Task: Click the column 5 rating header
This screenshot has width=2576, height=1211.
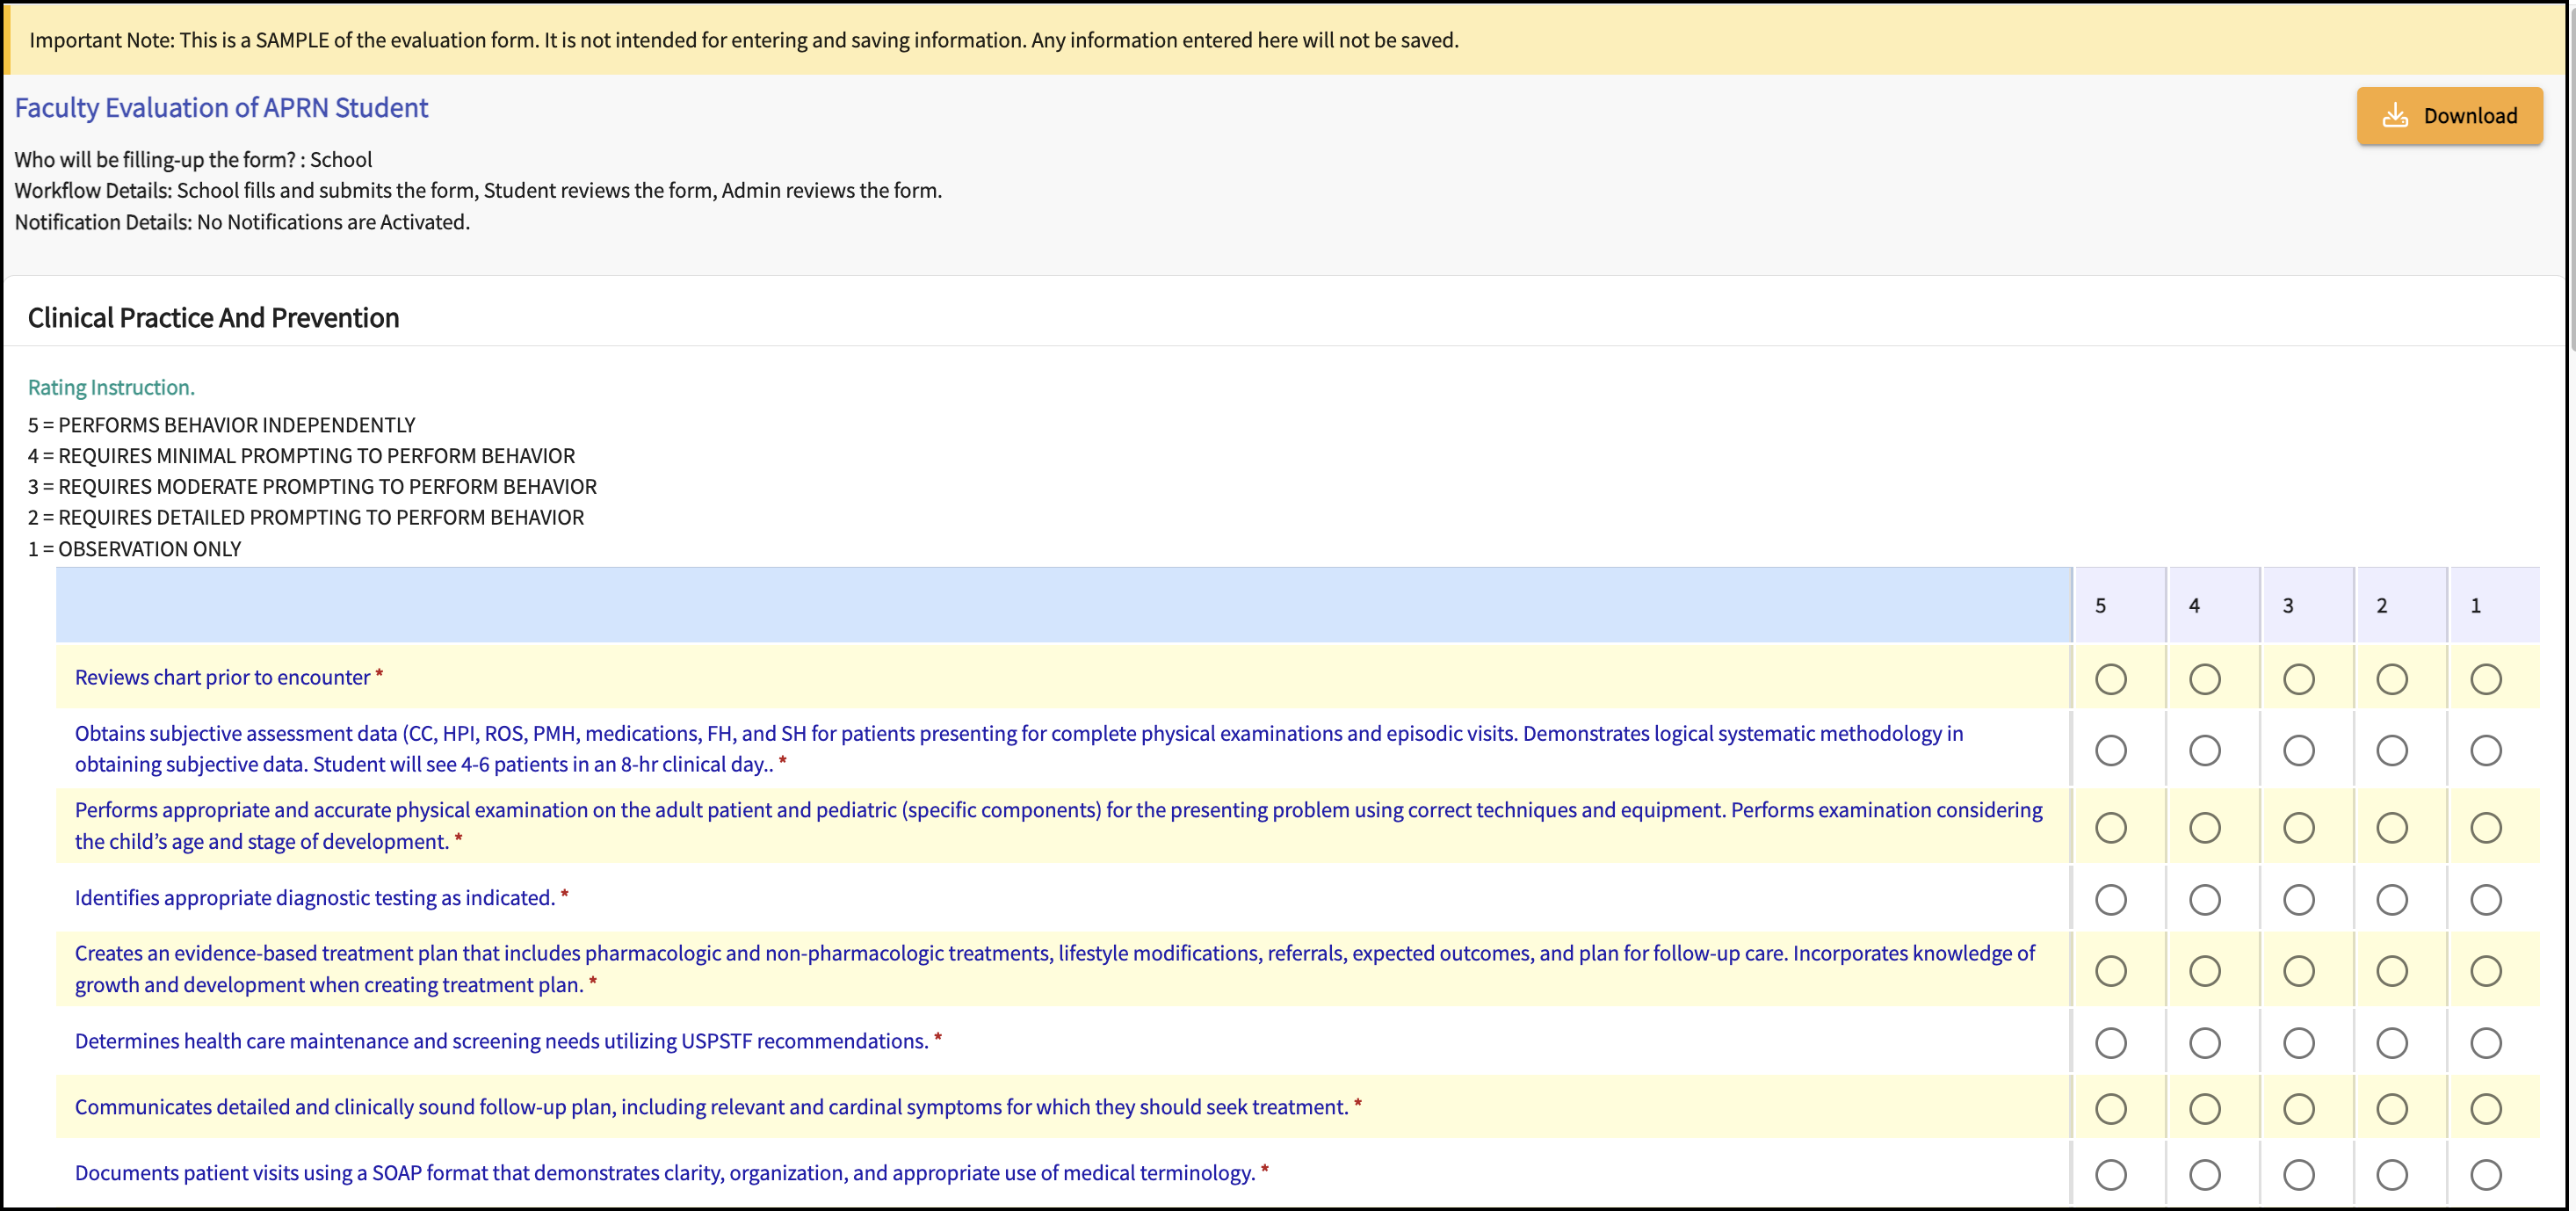Action: coord(2100,605)
